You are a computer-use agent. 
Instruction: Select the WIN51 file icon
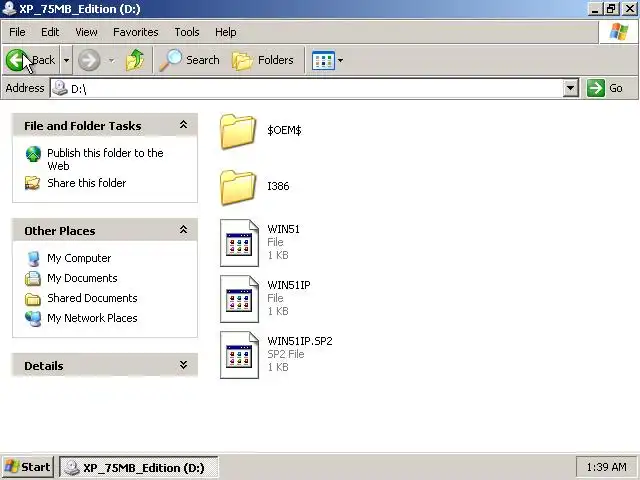point(239,243)
